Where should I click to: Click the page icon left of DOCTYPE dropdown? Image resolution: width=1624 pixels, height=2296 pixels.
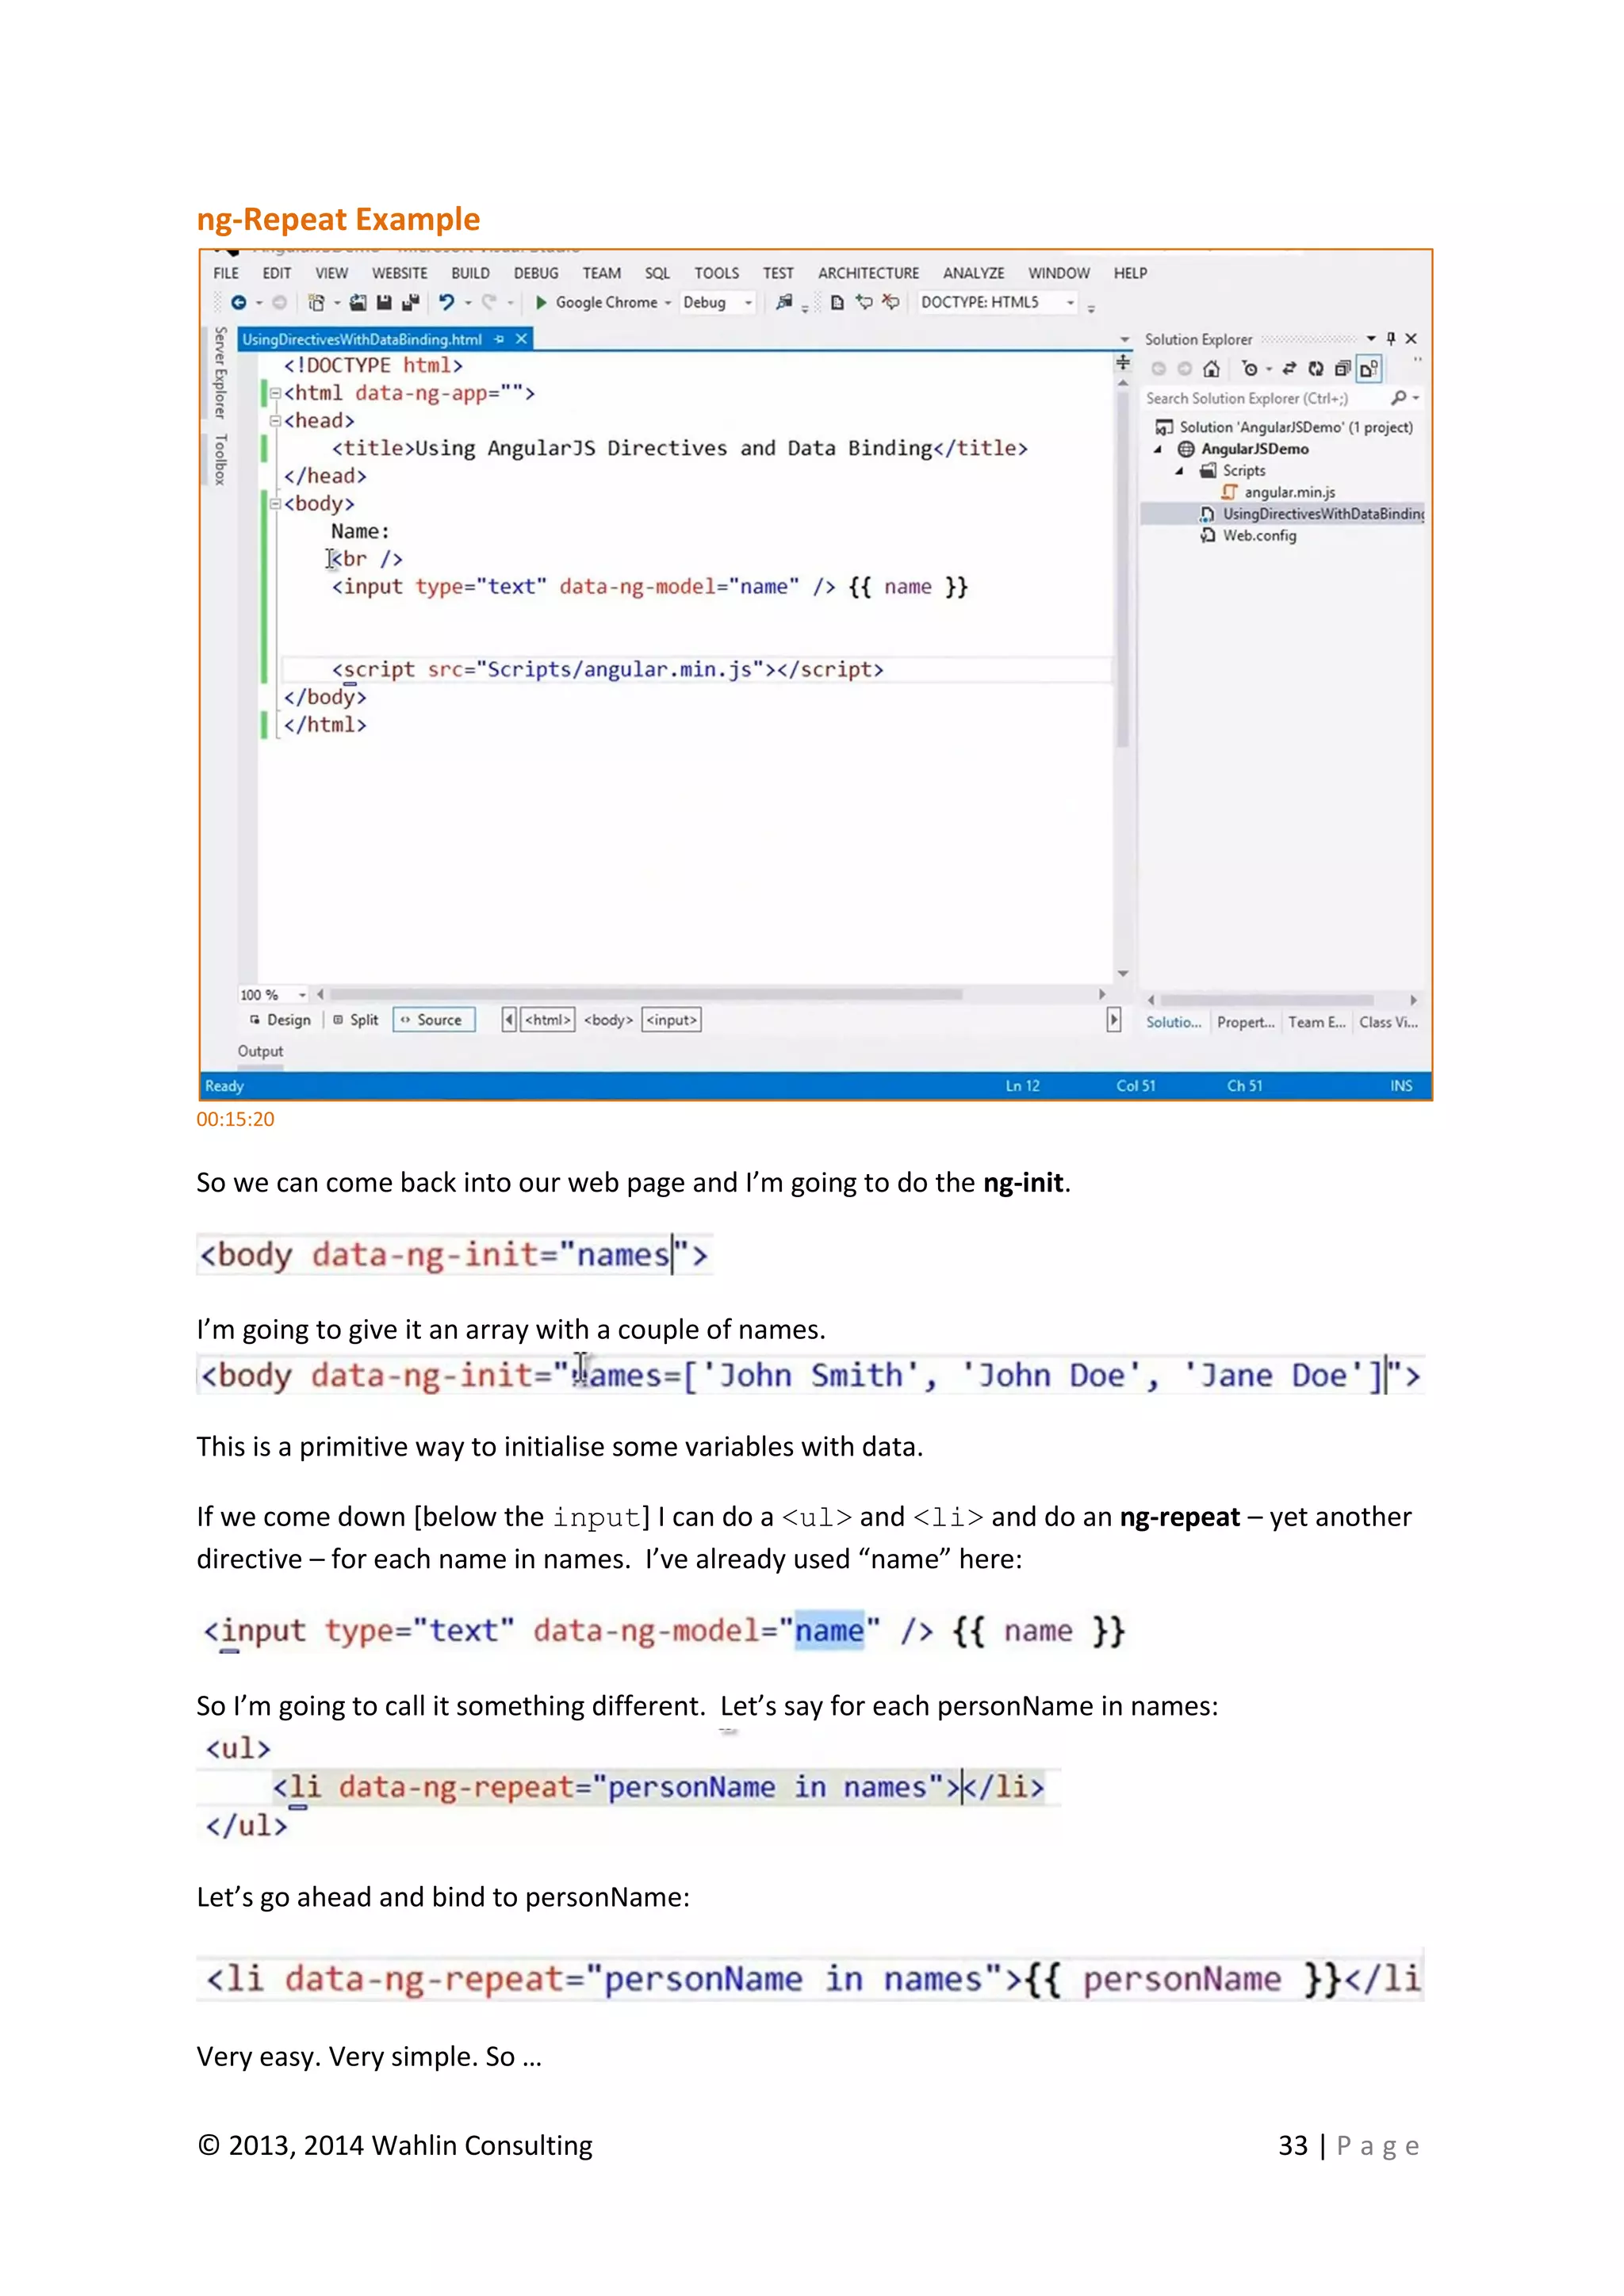pyautogui.click(x=837, y=302)
